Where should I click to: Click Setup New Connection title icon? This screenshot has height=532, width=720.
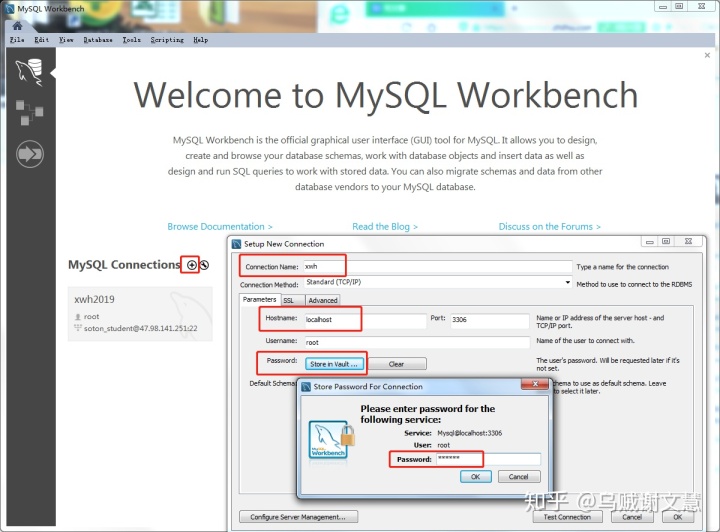tap(236, 244)
